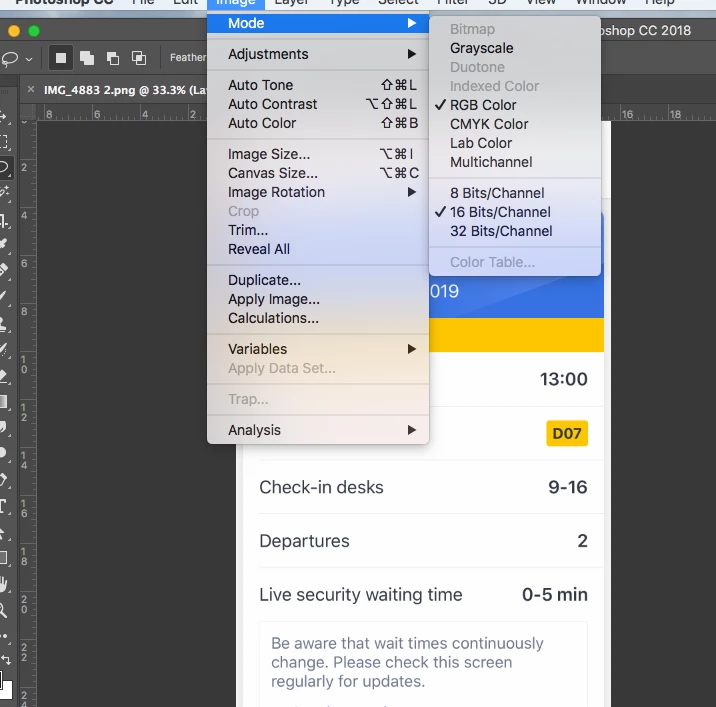Set depth to 8 Bits/Channel
The height and width of the screenshot is (707, 716).
click(515, 193)
